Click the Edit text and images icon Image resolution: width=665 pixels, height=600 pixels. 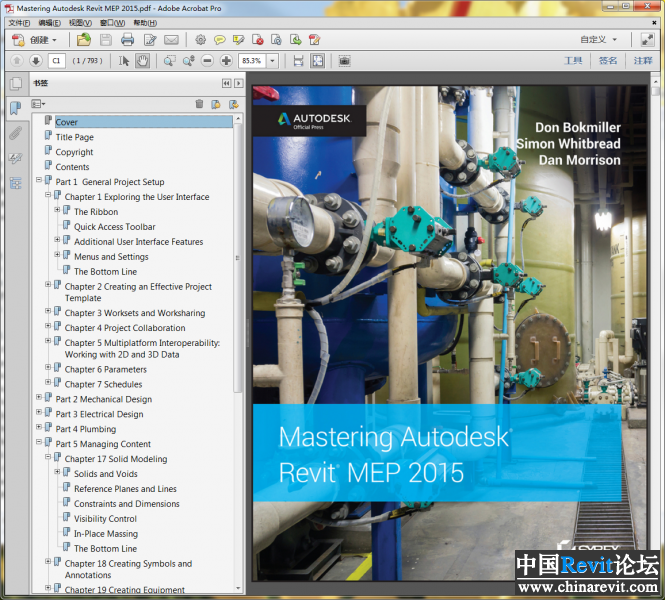tap(150, 40)
